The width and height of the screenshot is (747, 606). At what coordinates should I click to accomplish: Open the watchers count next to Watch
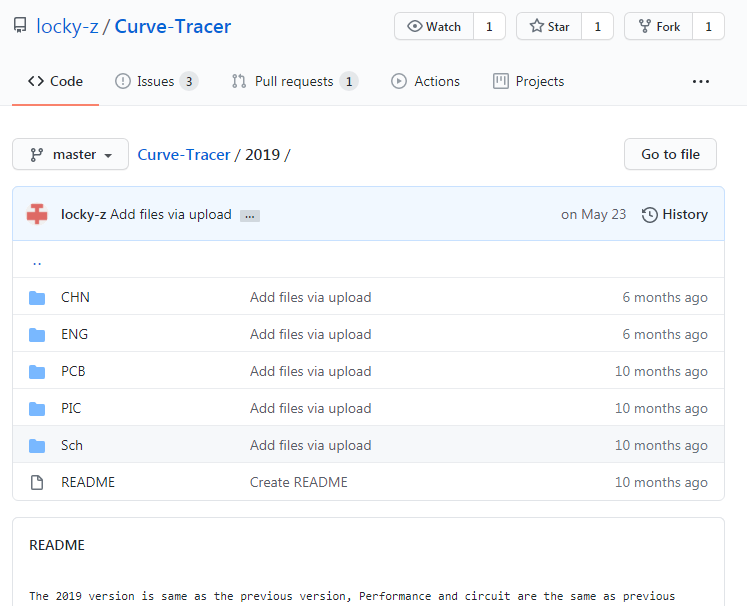[x=489, y=26]
